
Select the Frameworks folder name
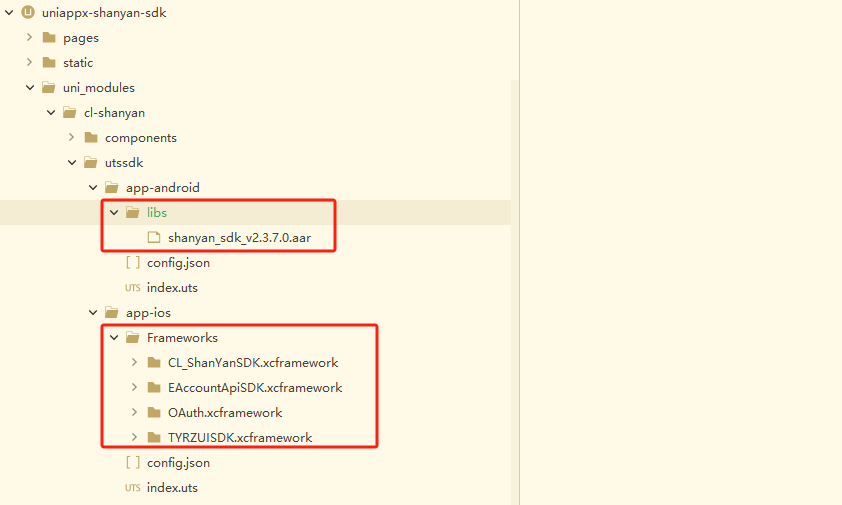(x=183, y=337)
